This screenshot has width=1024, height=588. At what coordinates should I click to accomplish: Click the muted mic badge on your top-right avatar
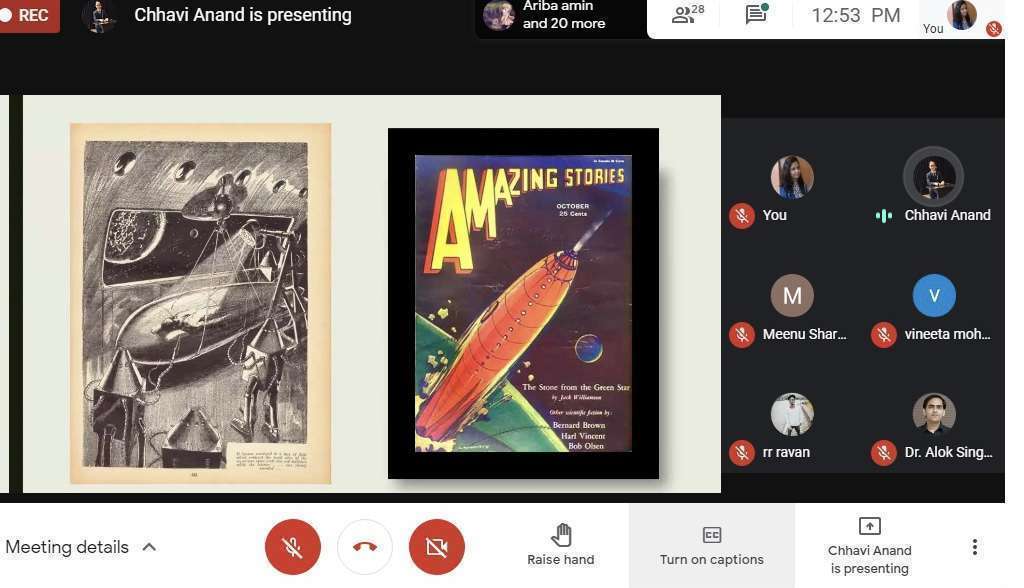click(993, 29)
